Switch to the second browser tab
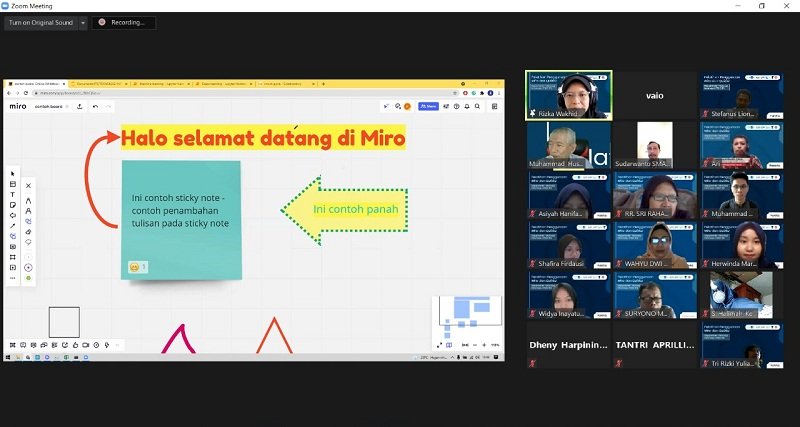 tap(98, 84)
